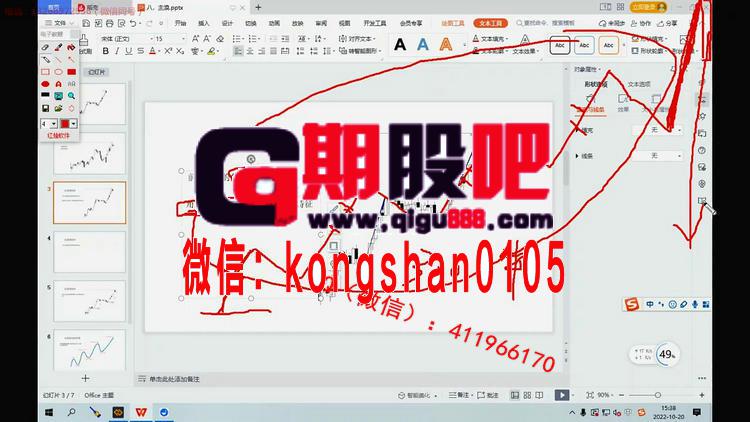The image size is (750, 422).
Task: Click the bulleted list icon
Action: tap(237, 39)
